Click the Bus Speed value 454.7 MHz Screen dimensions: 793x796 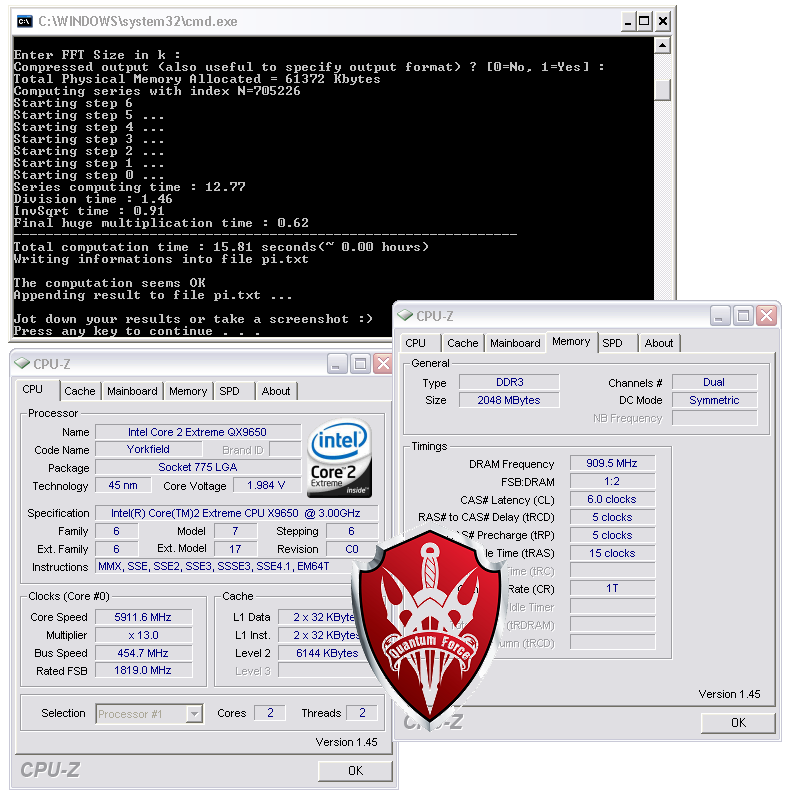(143, 653)
